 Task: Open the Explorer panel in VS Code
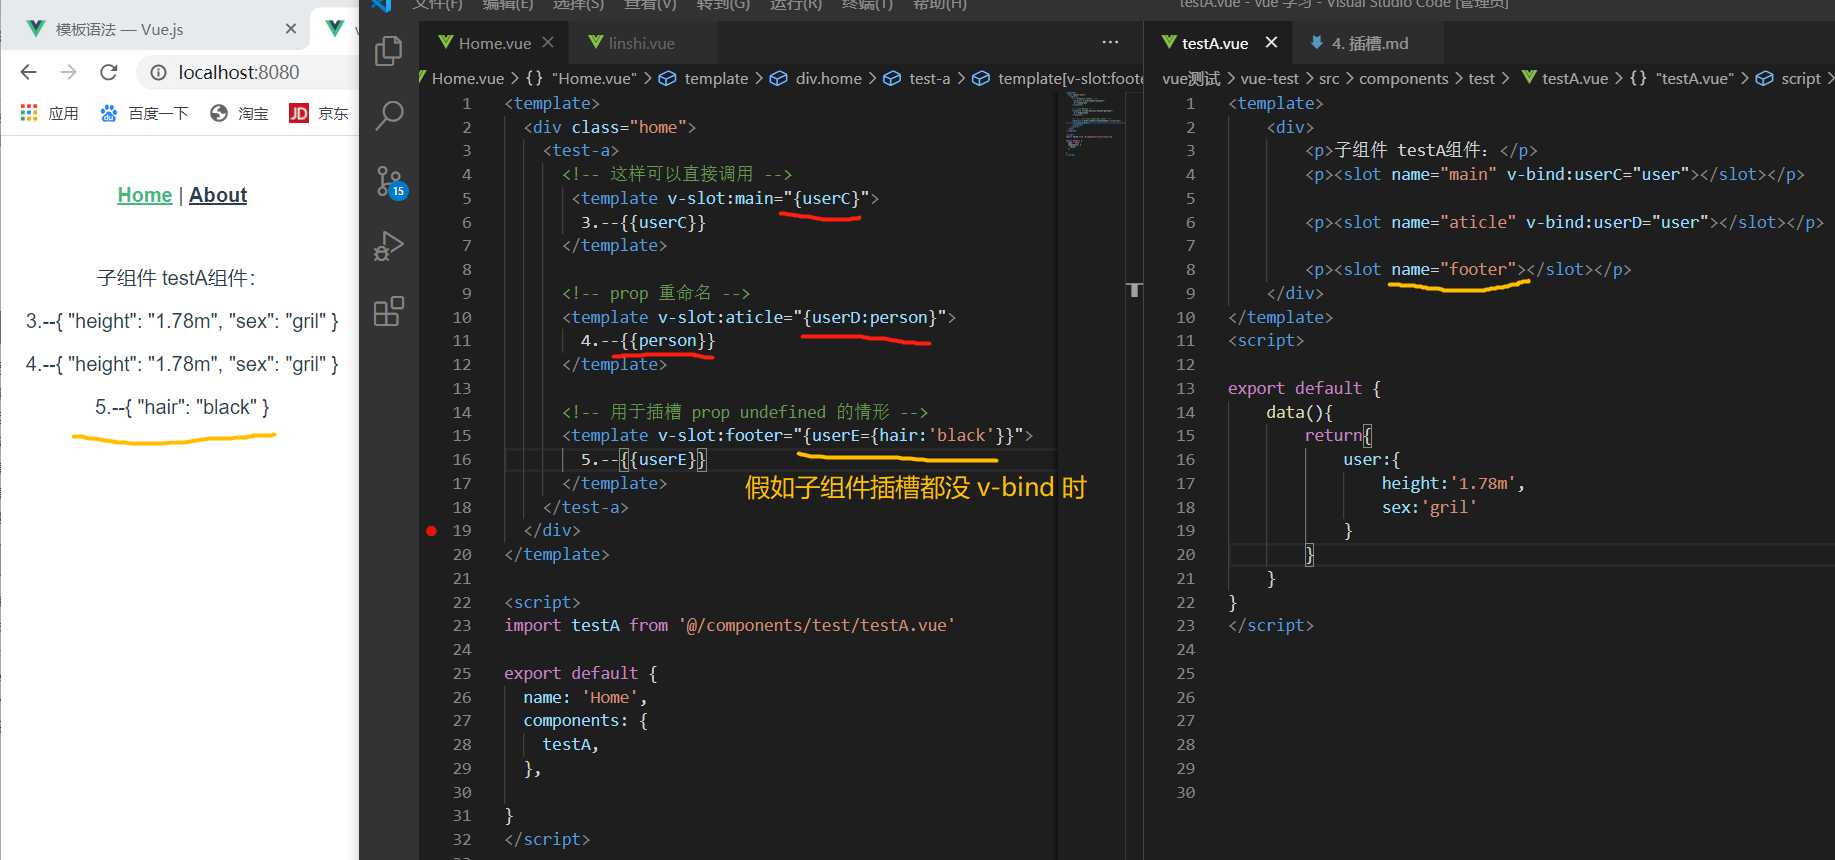click(x=388, y=51)
